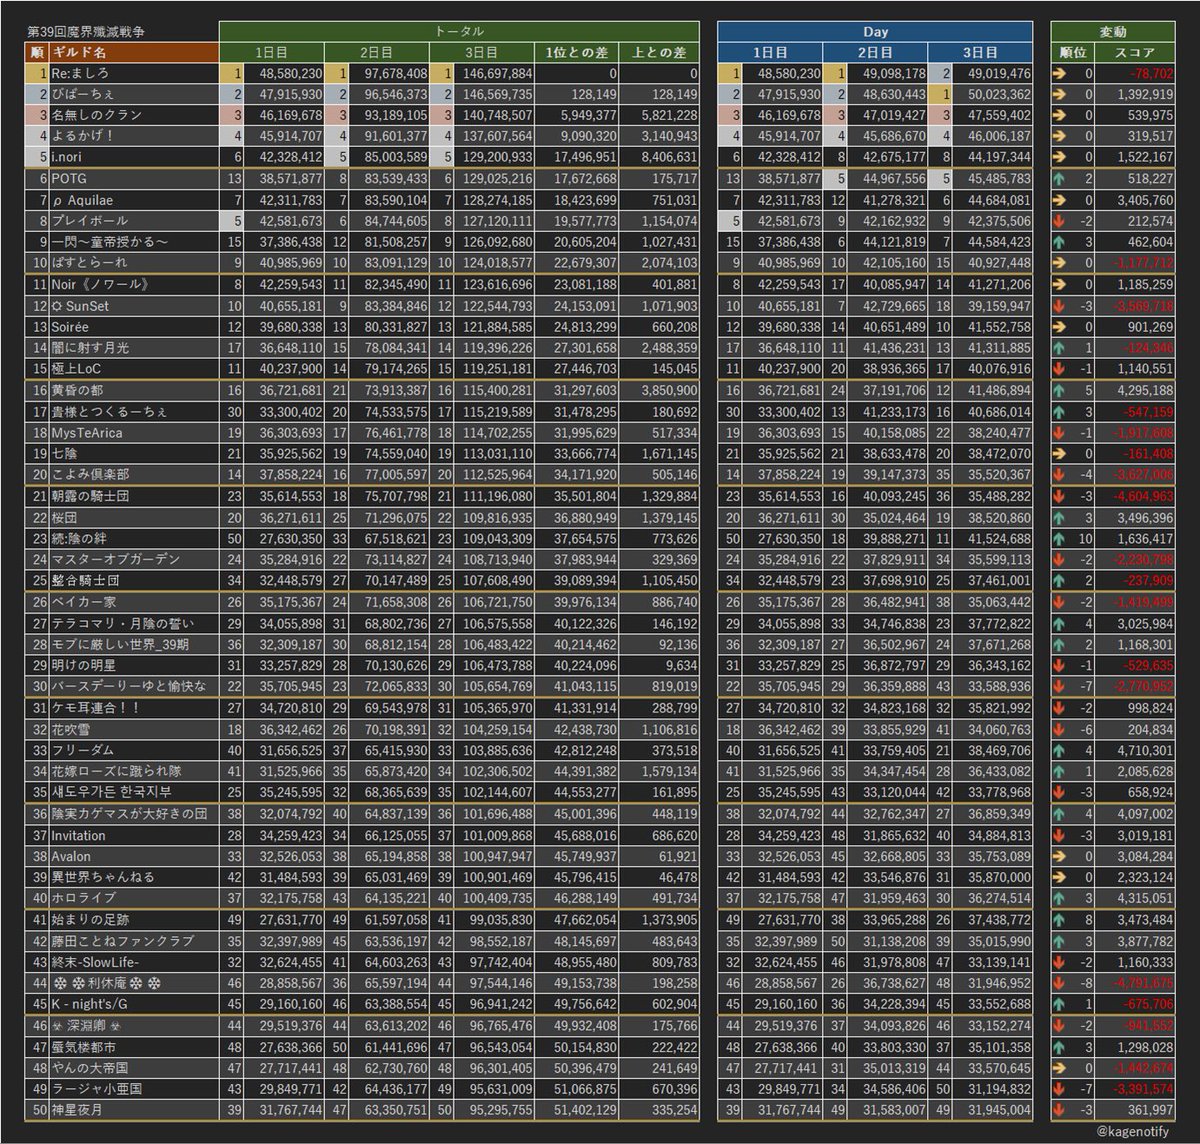Click the down arrow in こよみ倶楽部 row
Screen dimensions: 1200x1144
(x=1060, y=474)
